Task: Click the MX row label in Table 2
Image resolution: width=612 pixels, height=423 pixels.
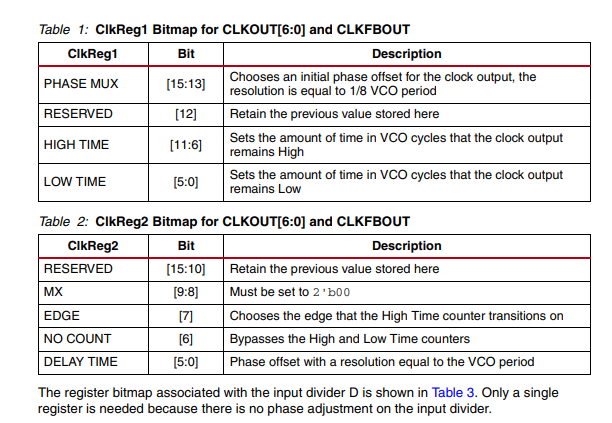Action: pyautogui.click(x=53, y=292)
